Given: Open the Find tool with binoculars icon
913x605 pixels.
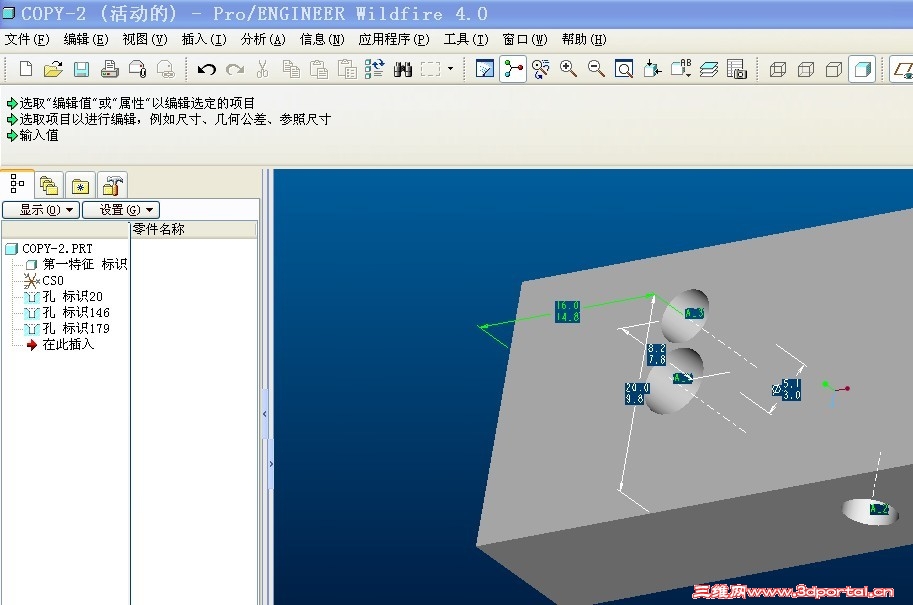Looking at the screenshot, I should (x=402, y=69).
